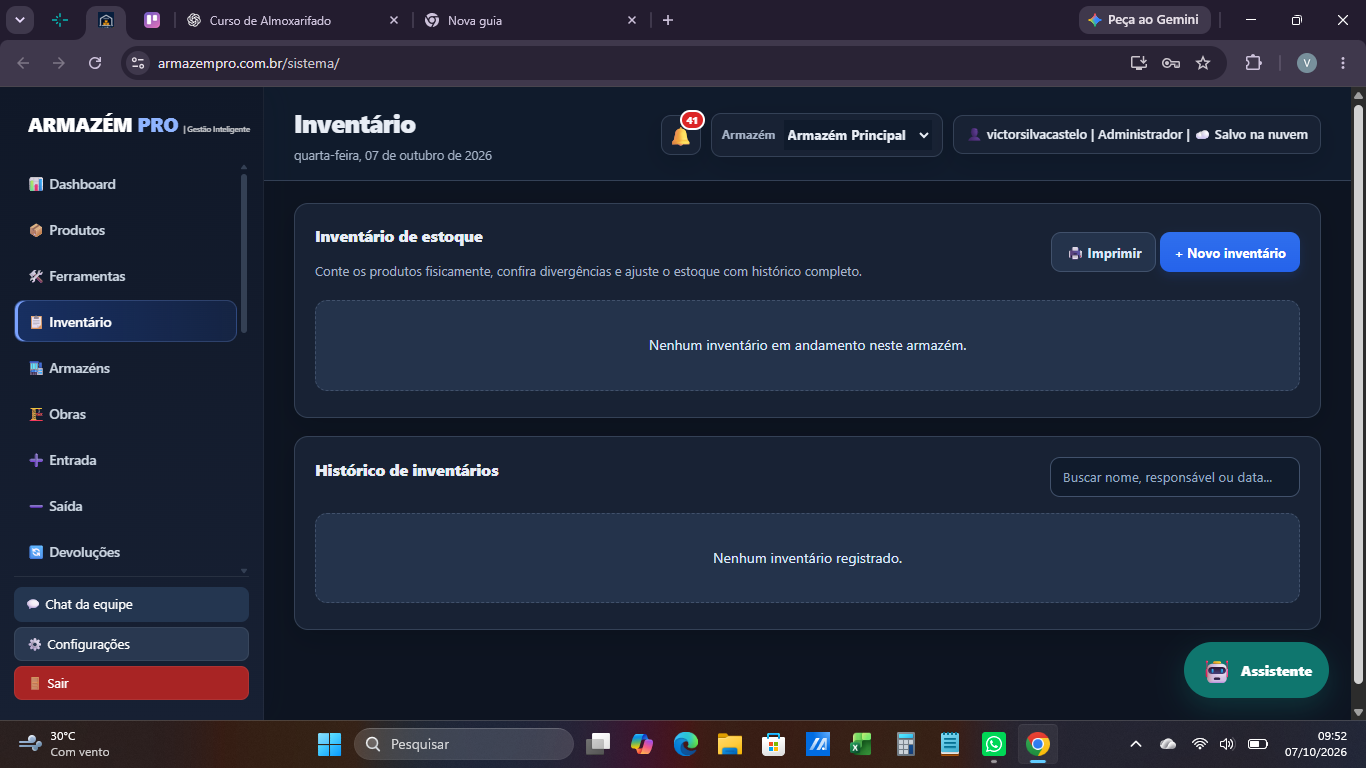Click the Imprimir button
Image resolution: width=1366 pixels, height=768 pixels.
pos(1103,253)
